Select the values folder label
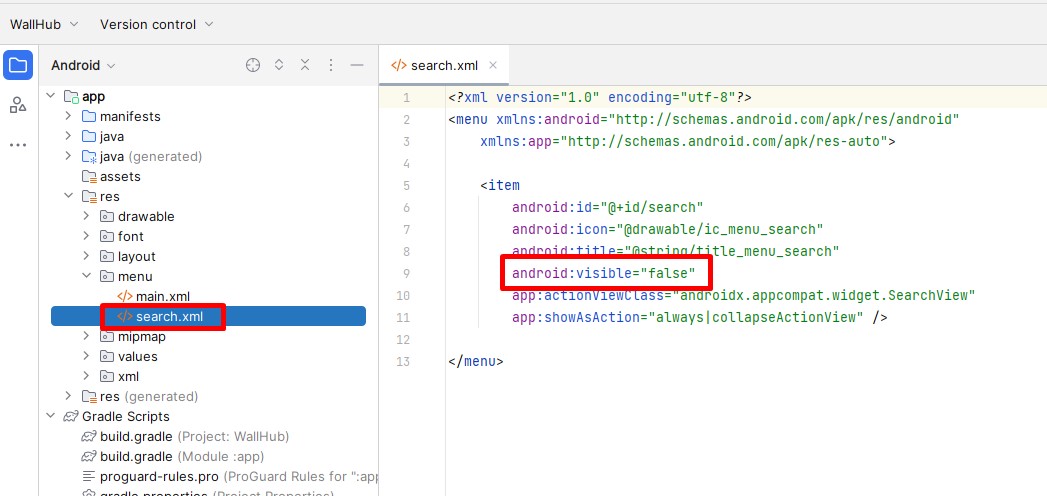Viewport: 1047px width, 496px height. pos(138,356)
